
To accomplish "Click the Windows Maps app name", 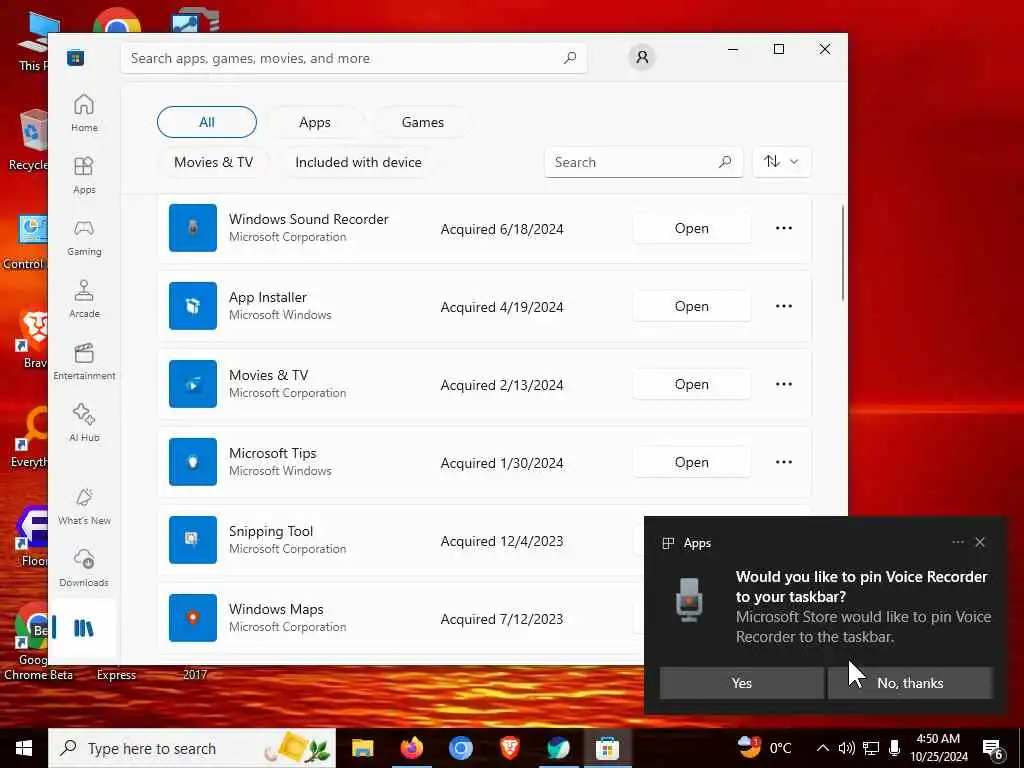I will pos(276,609).
